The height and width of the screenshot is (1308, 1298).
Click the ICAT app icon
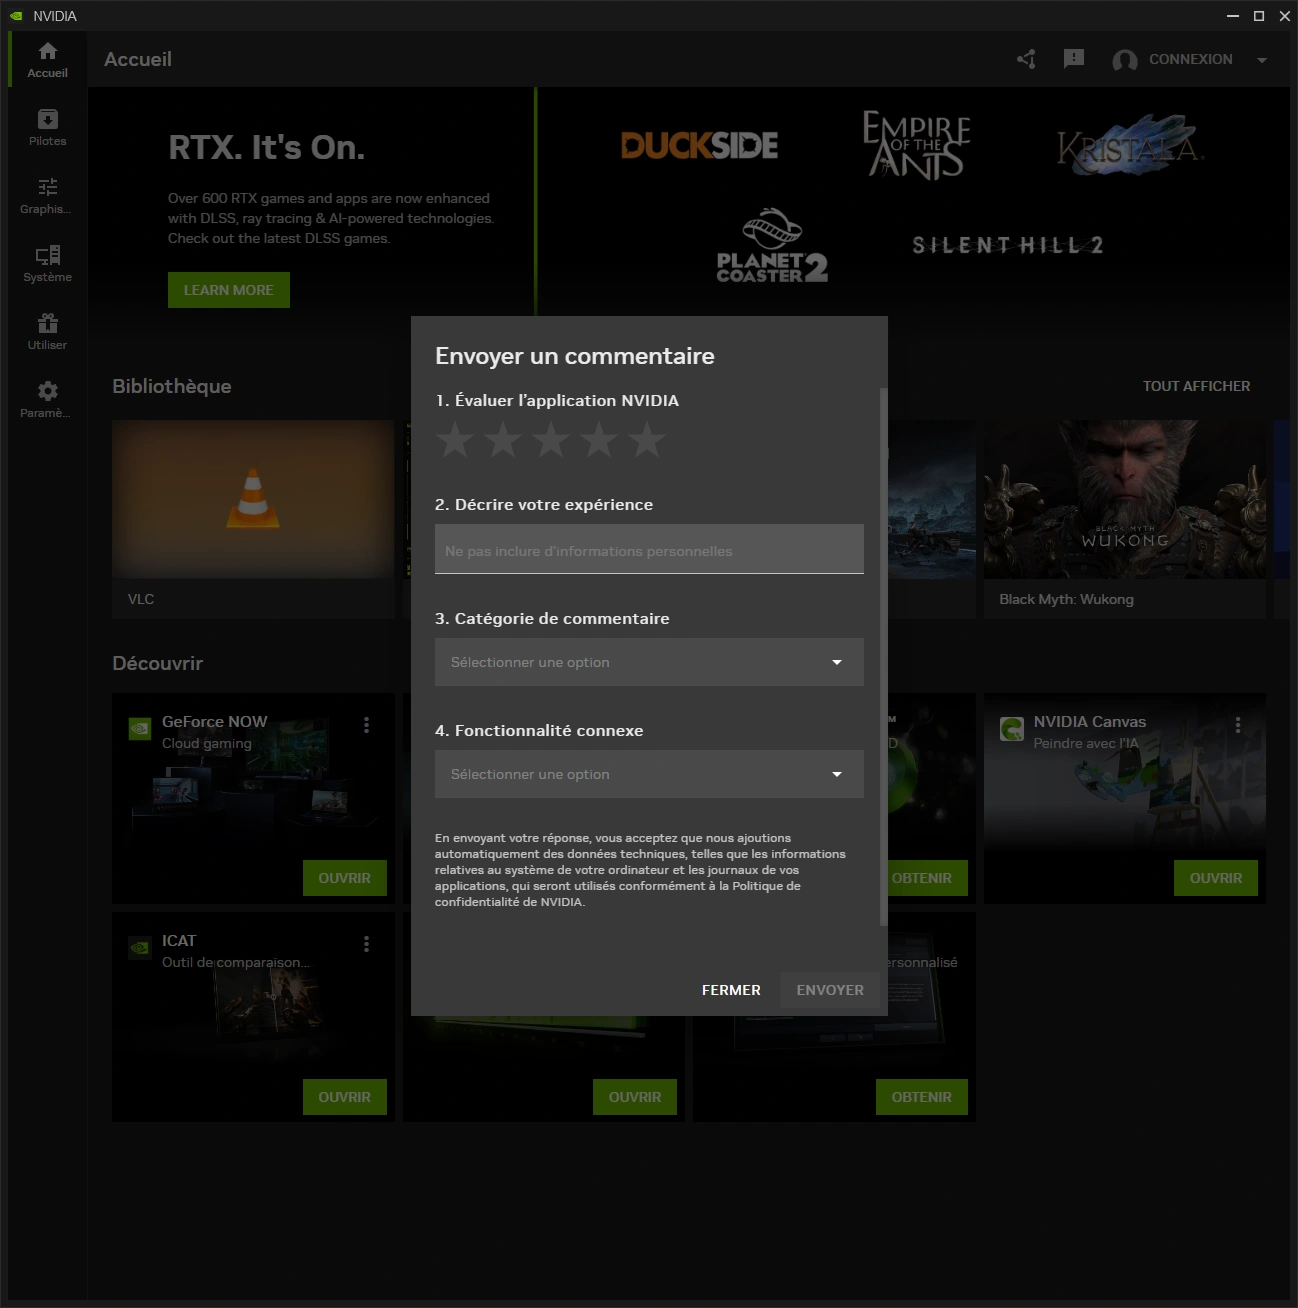[x=140, y=948]
